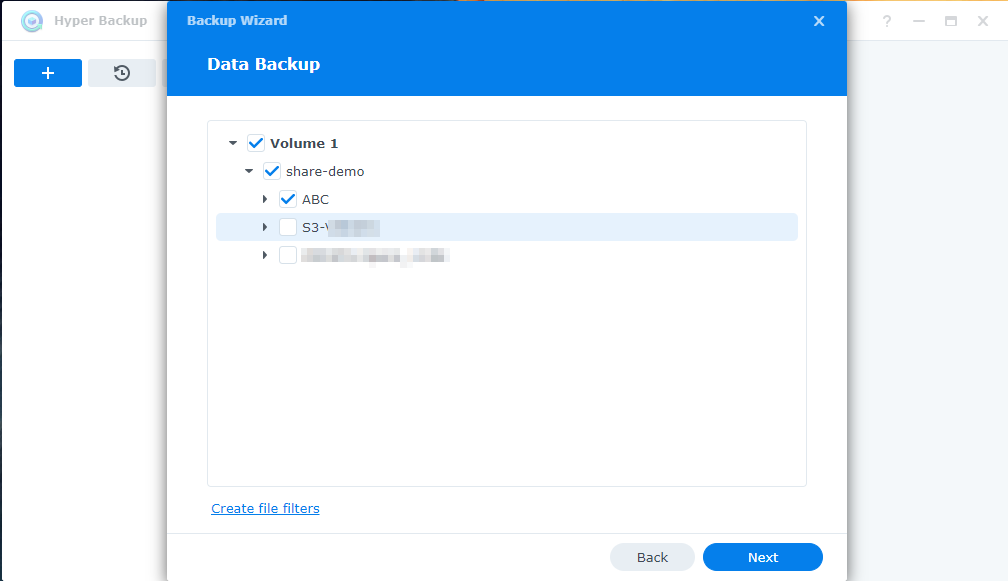Collapse the share-demo folder arrow
This screenshot has width=1008, height=581.
point(249,171)
